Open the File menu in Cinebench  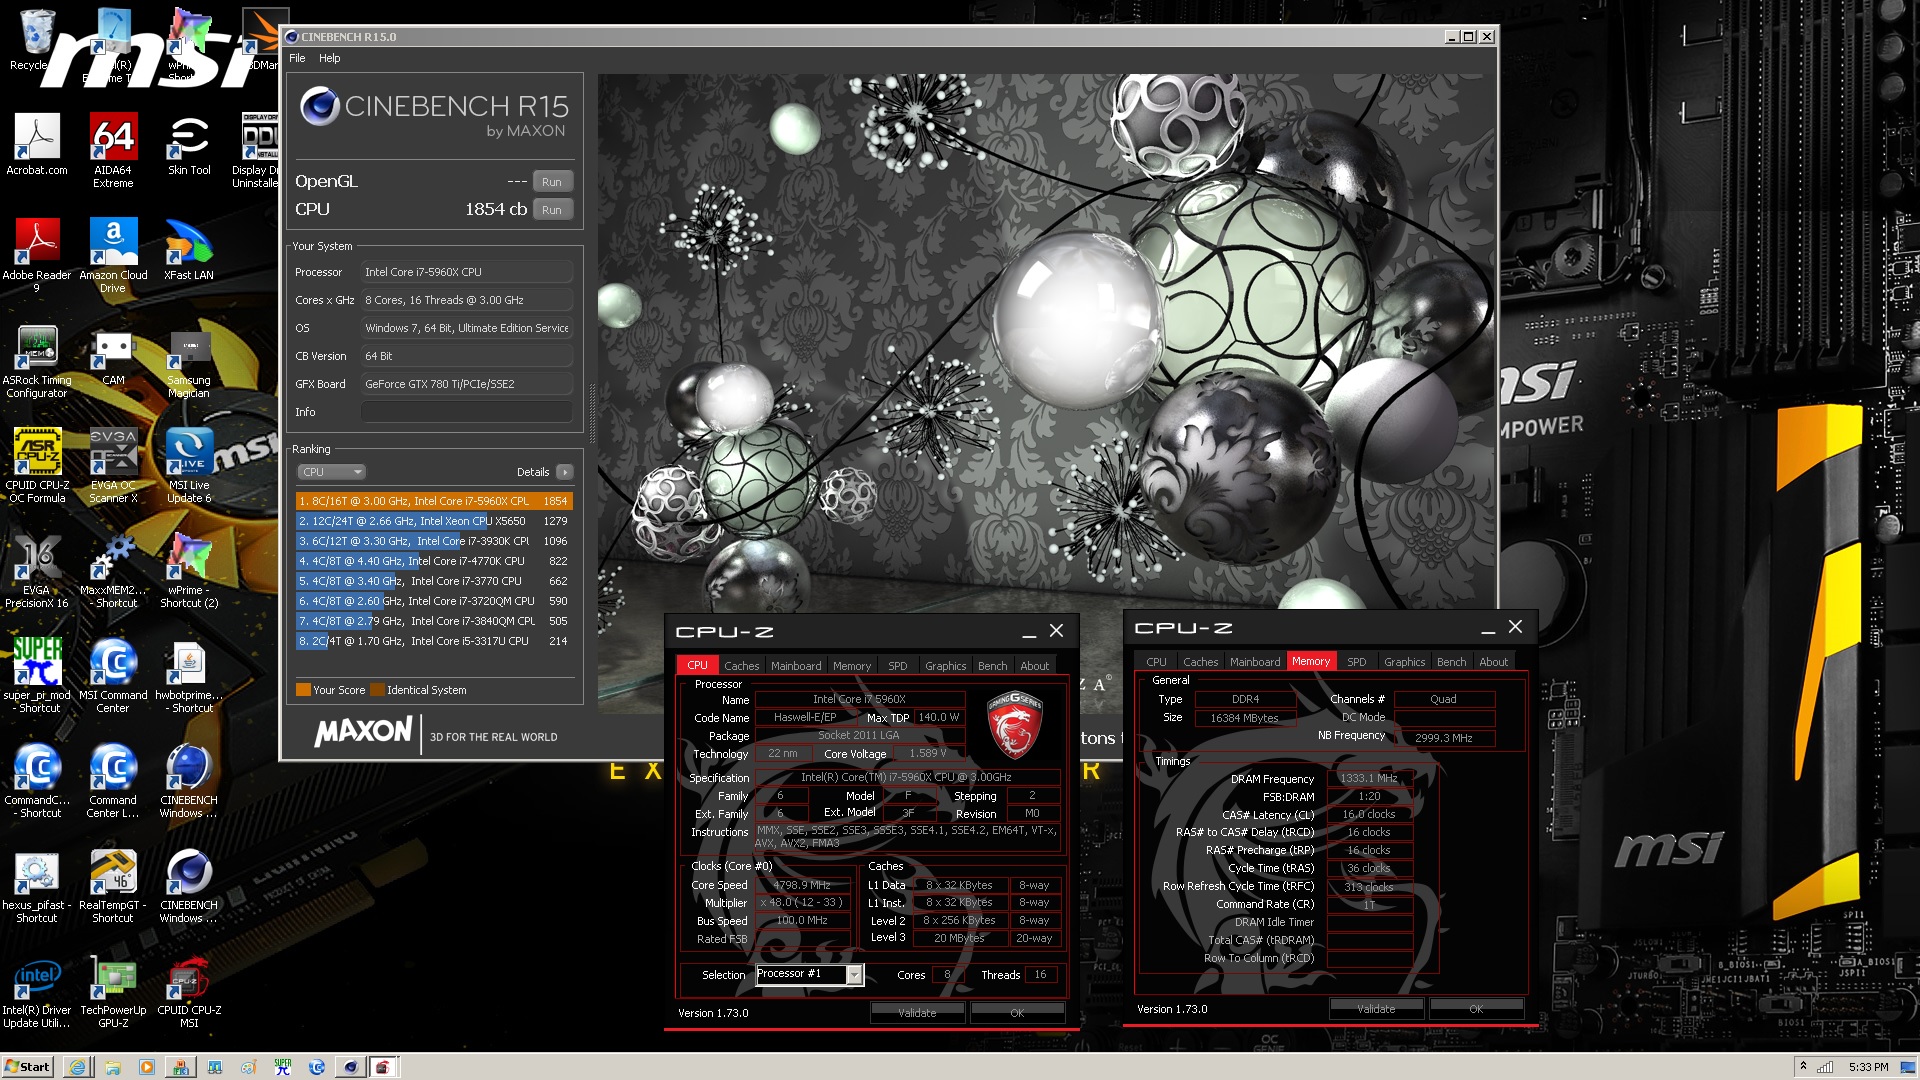pyautogui.click(x=297, y=58)
